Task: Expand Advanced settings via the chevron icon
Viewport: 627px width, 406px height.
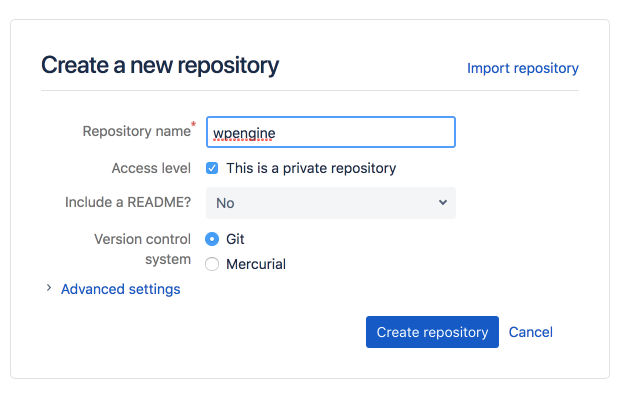Action: point(47,289)
